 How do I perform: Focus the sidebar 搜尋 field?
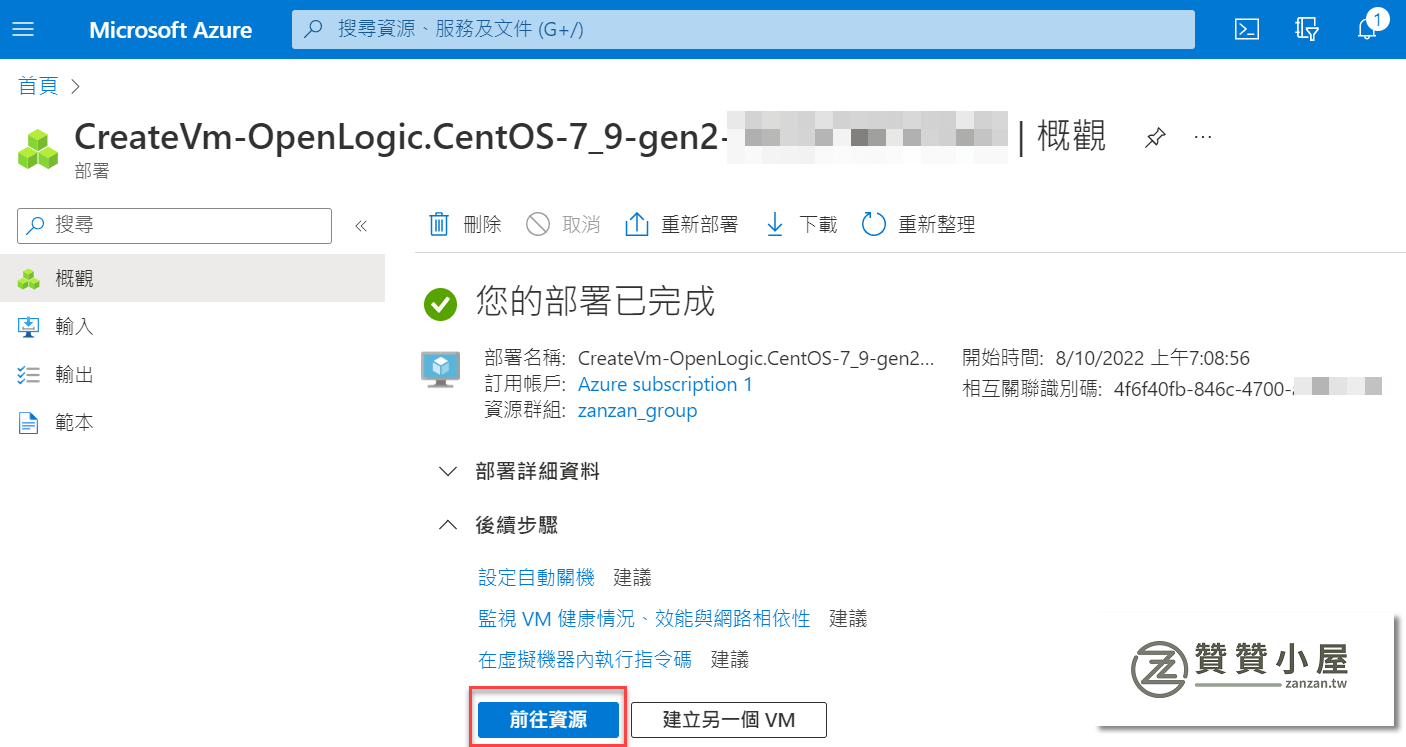(x=174, y=226)
